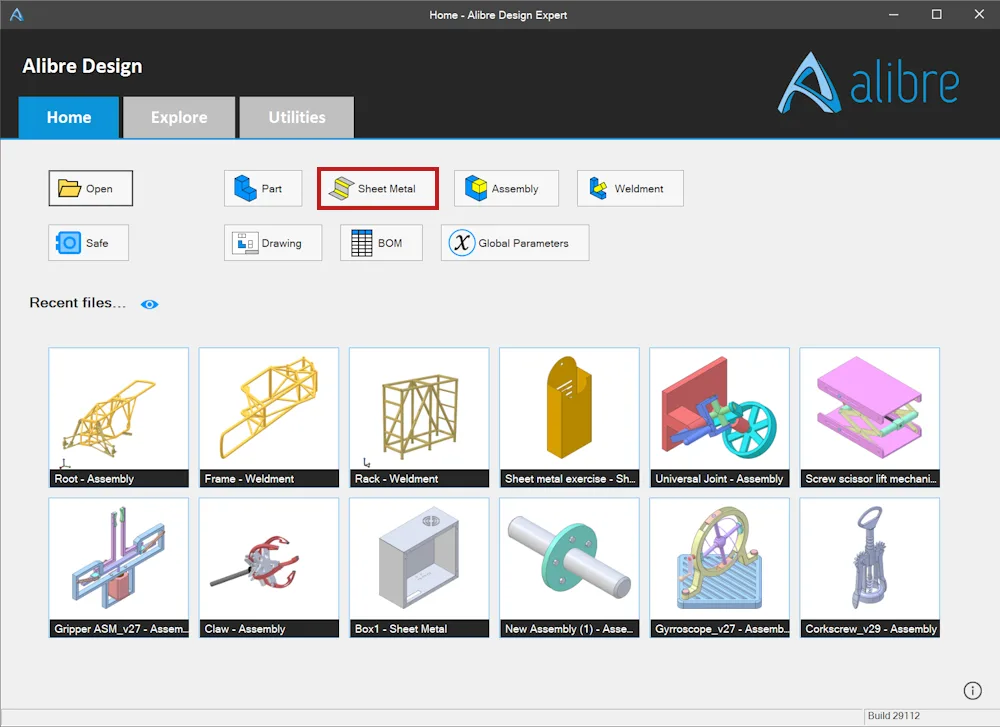
Task: Open the Corkscrew_v29 - Assembly file
Action: (x=870, y=568)
